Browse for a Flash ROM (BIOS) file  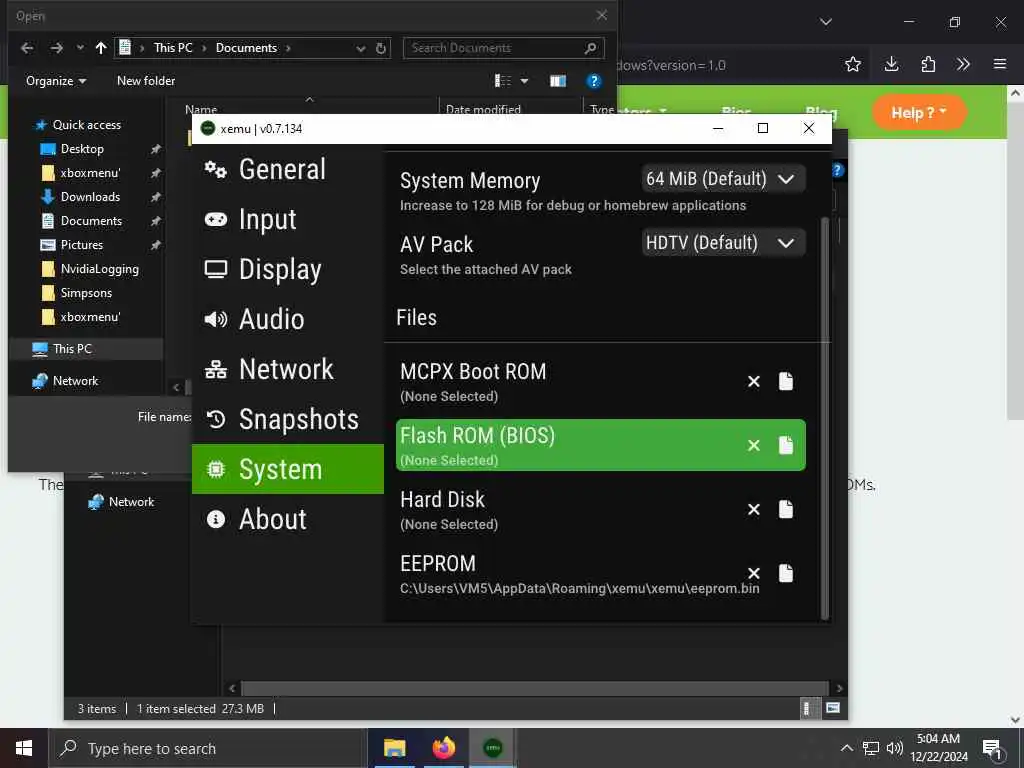click(786, 445)
